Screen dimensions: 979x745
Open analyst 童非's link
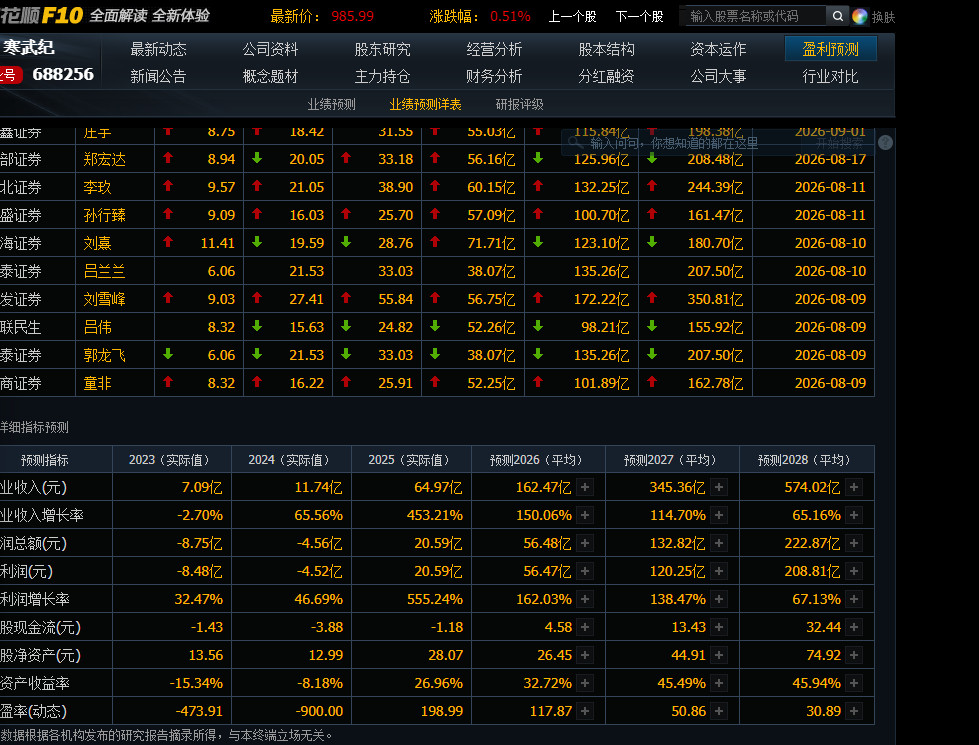coord(97,383)
